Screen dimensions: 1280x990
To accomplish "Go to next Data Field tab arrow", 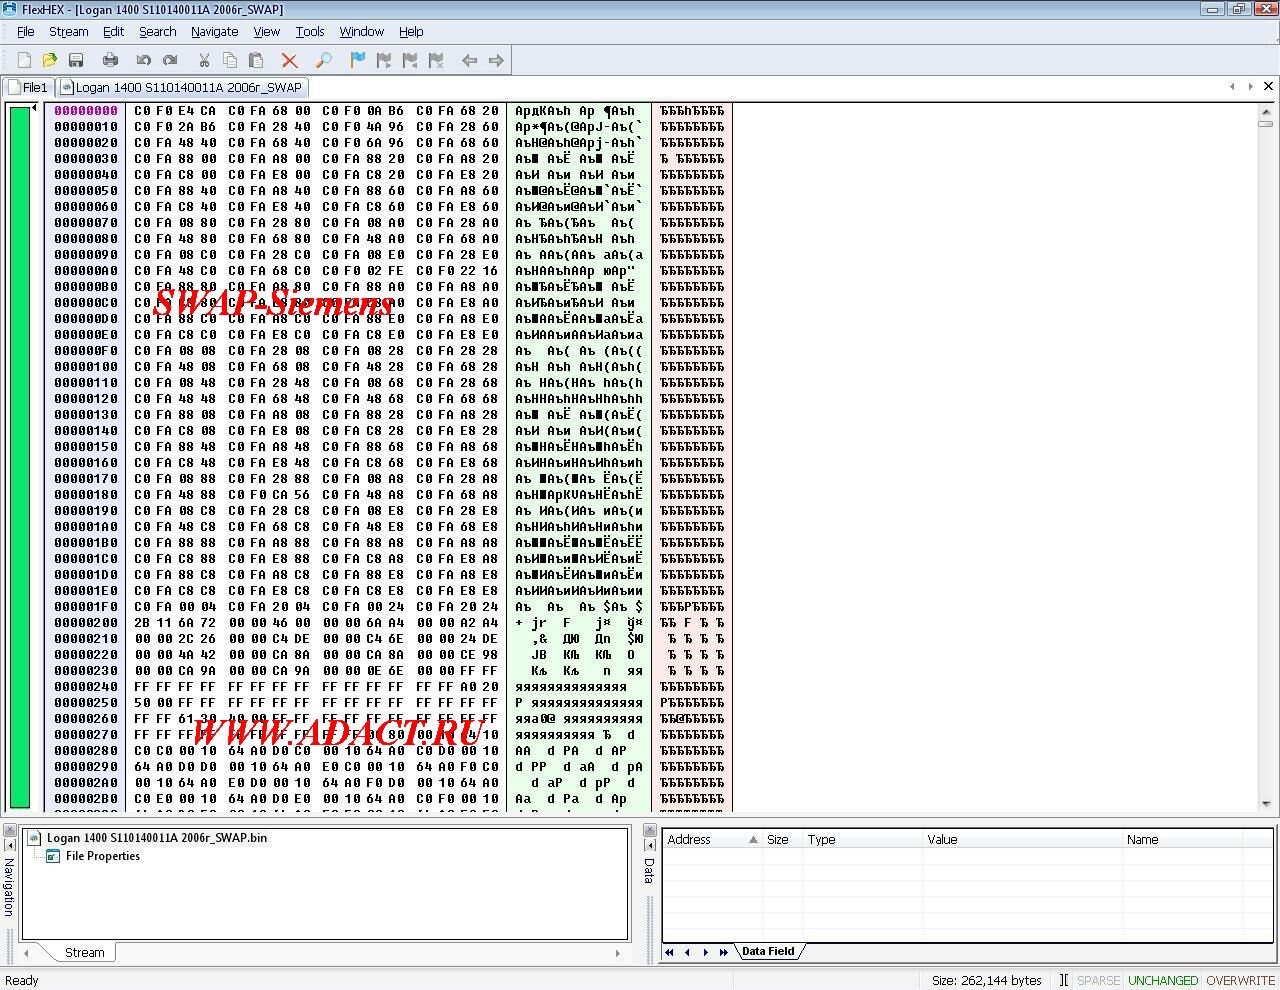I will coord(705,952).
